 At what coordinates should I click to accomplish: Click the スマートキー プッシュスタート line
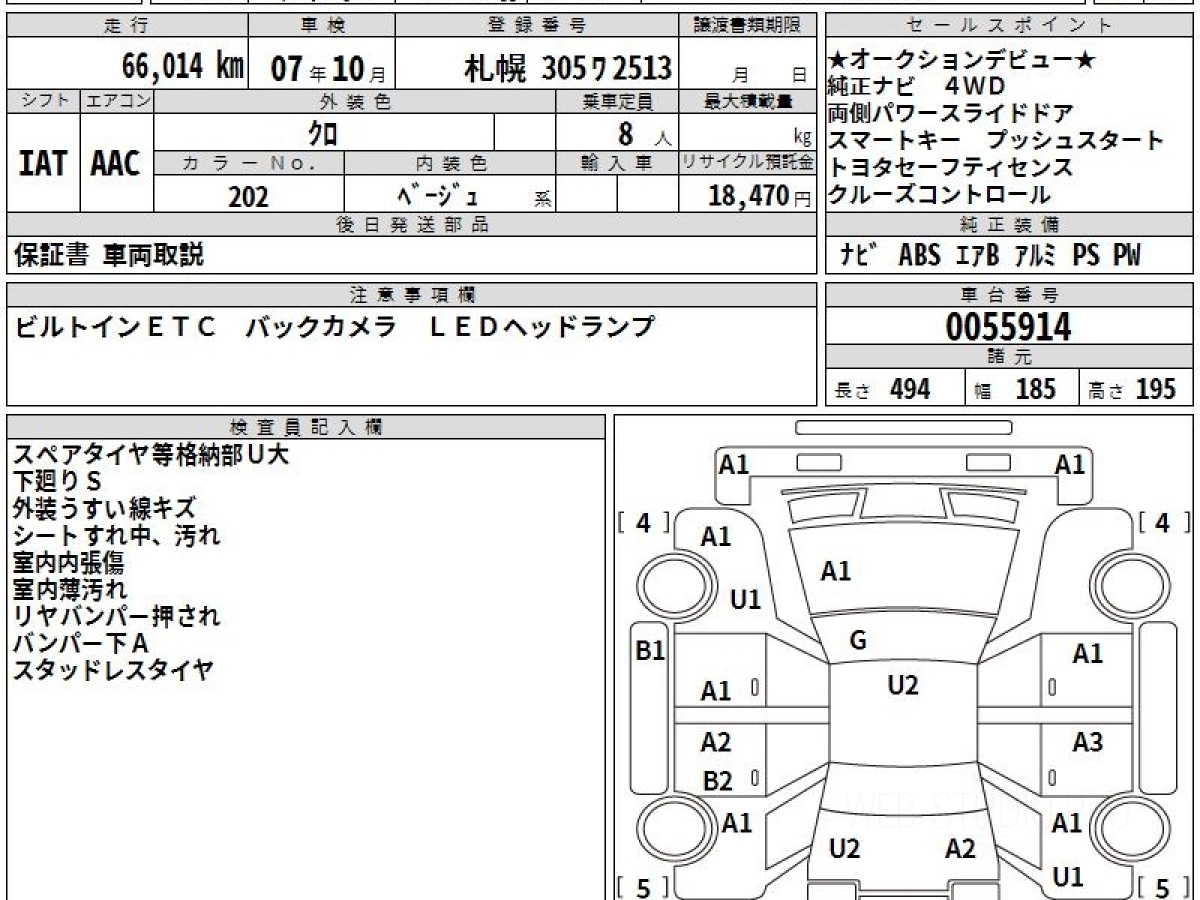(x=997, y=140)
